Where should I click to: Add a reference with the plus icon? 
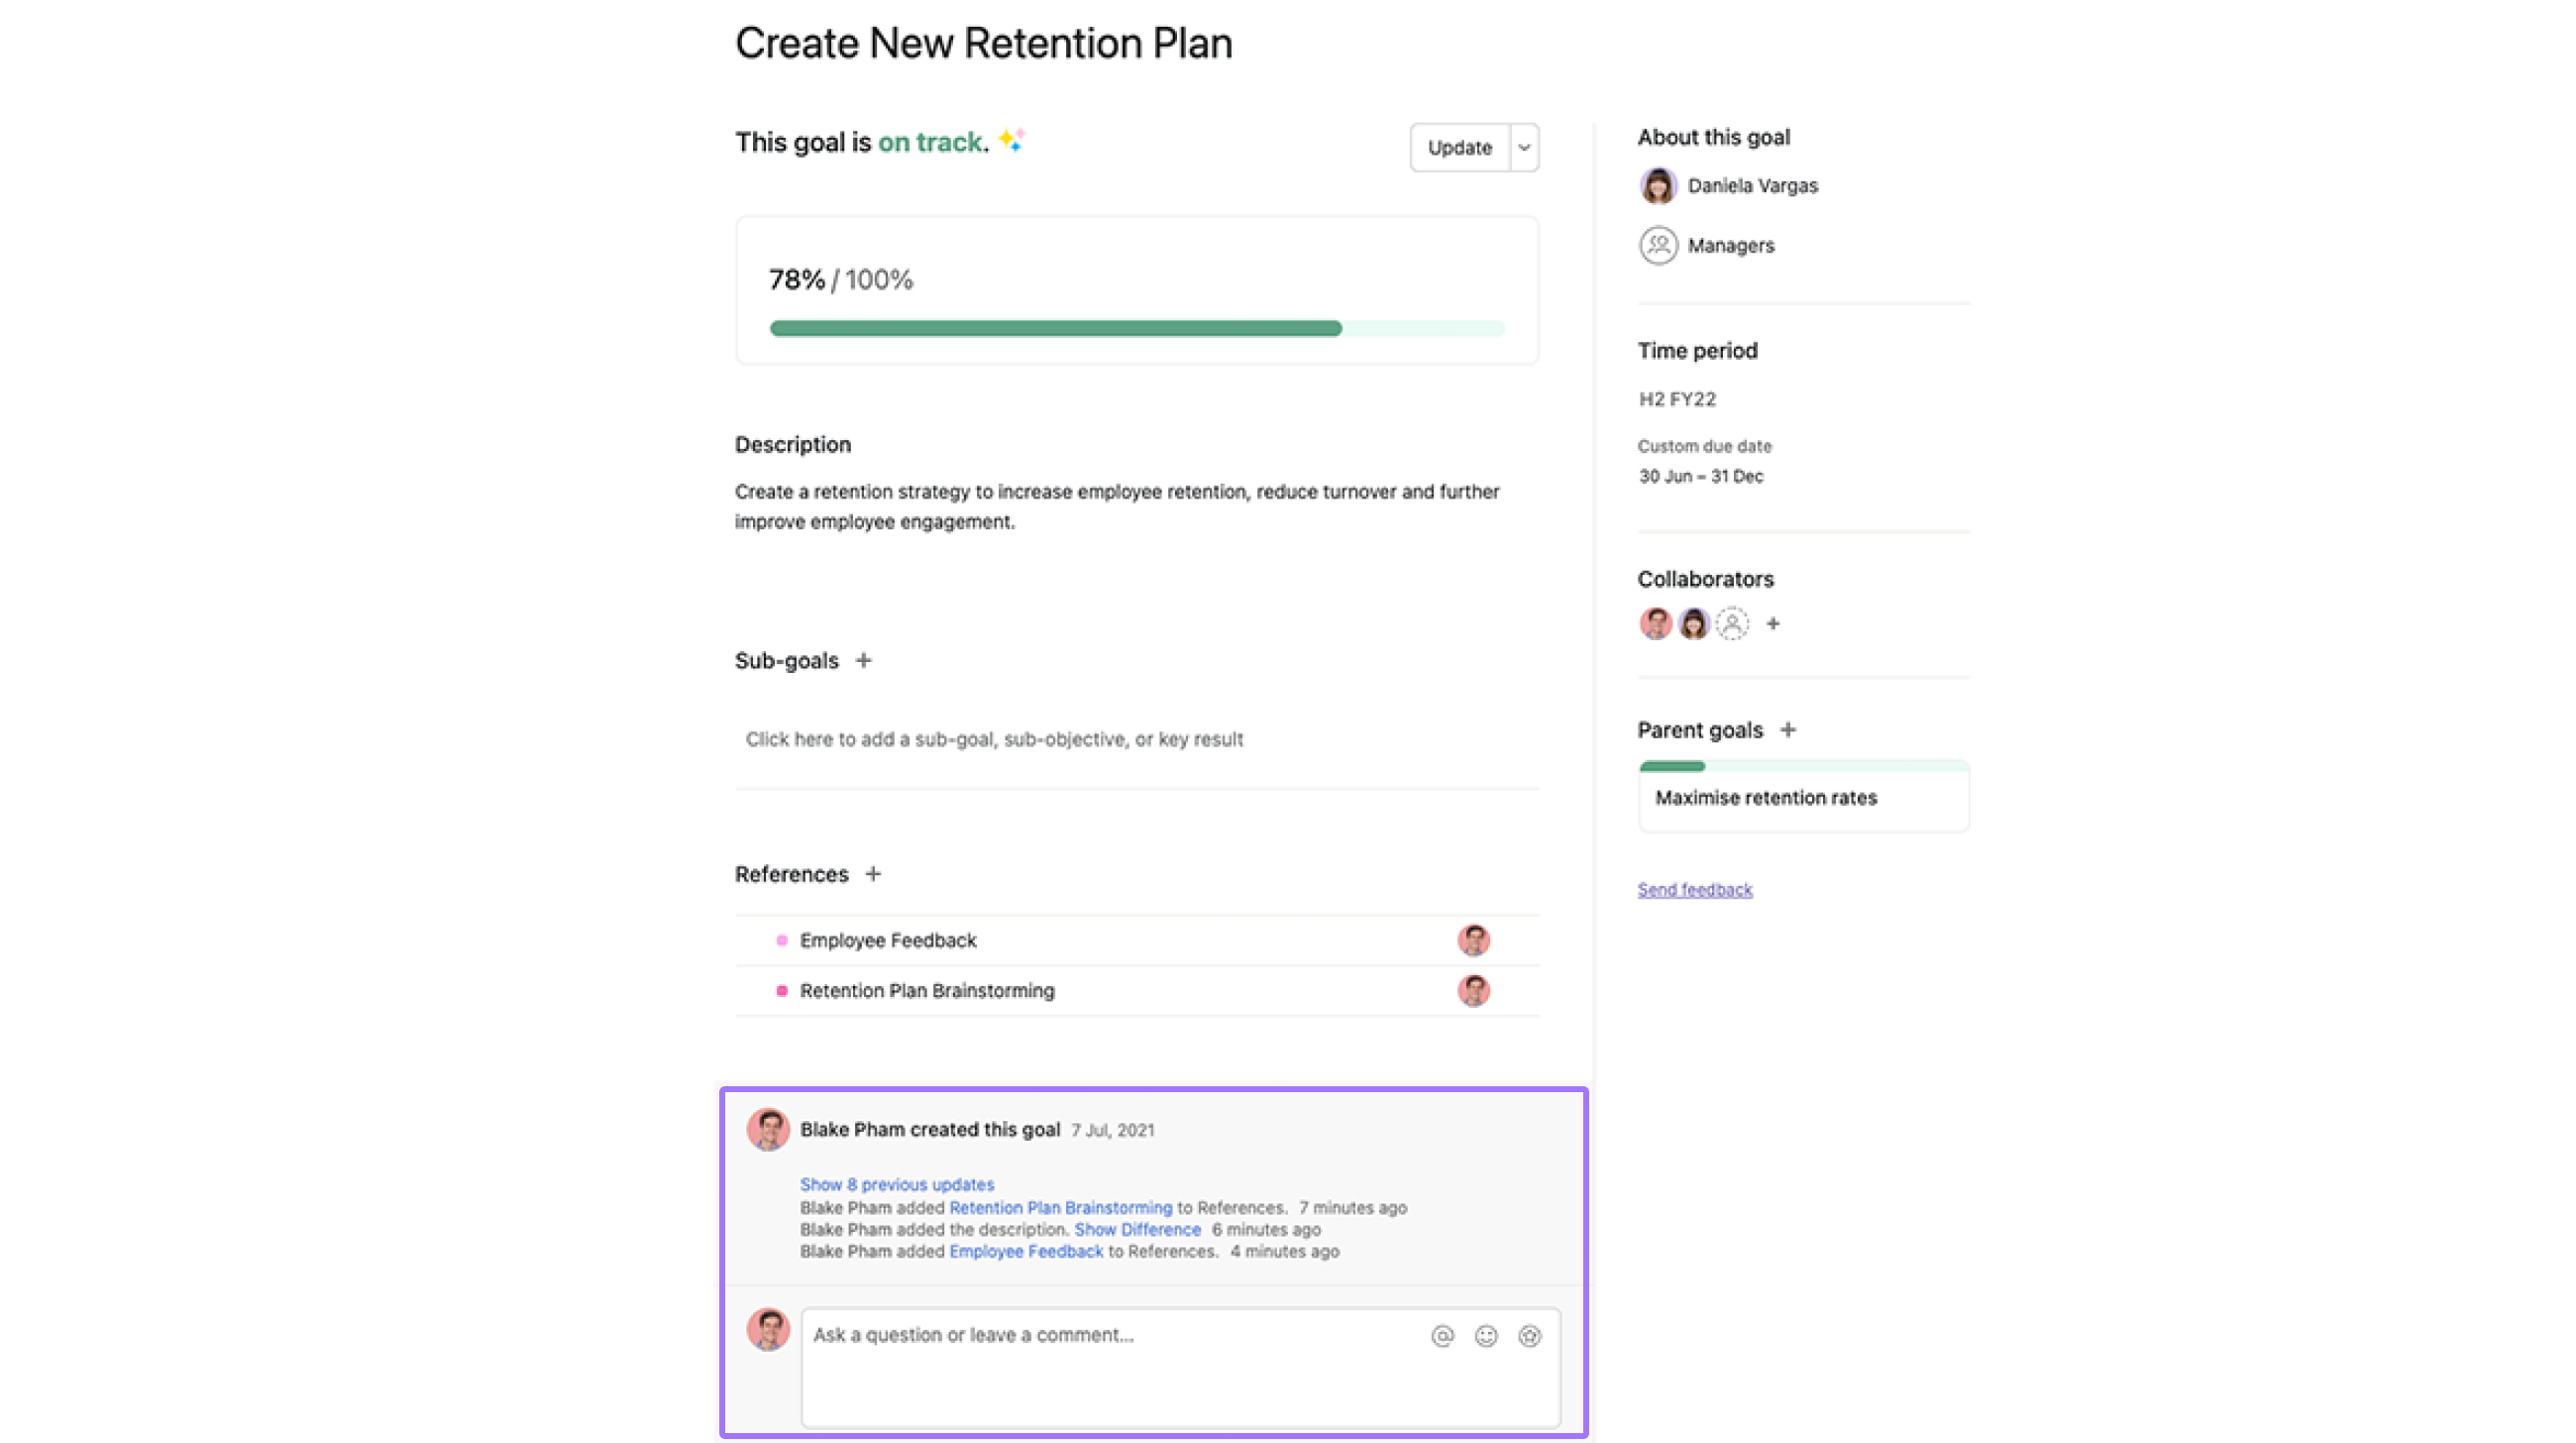click(873, 875)
